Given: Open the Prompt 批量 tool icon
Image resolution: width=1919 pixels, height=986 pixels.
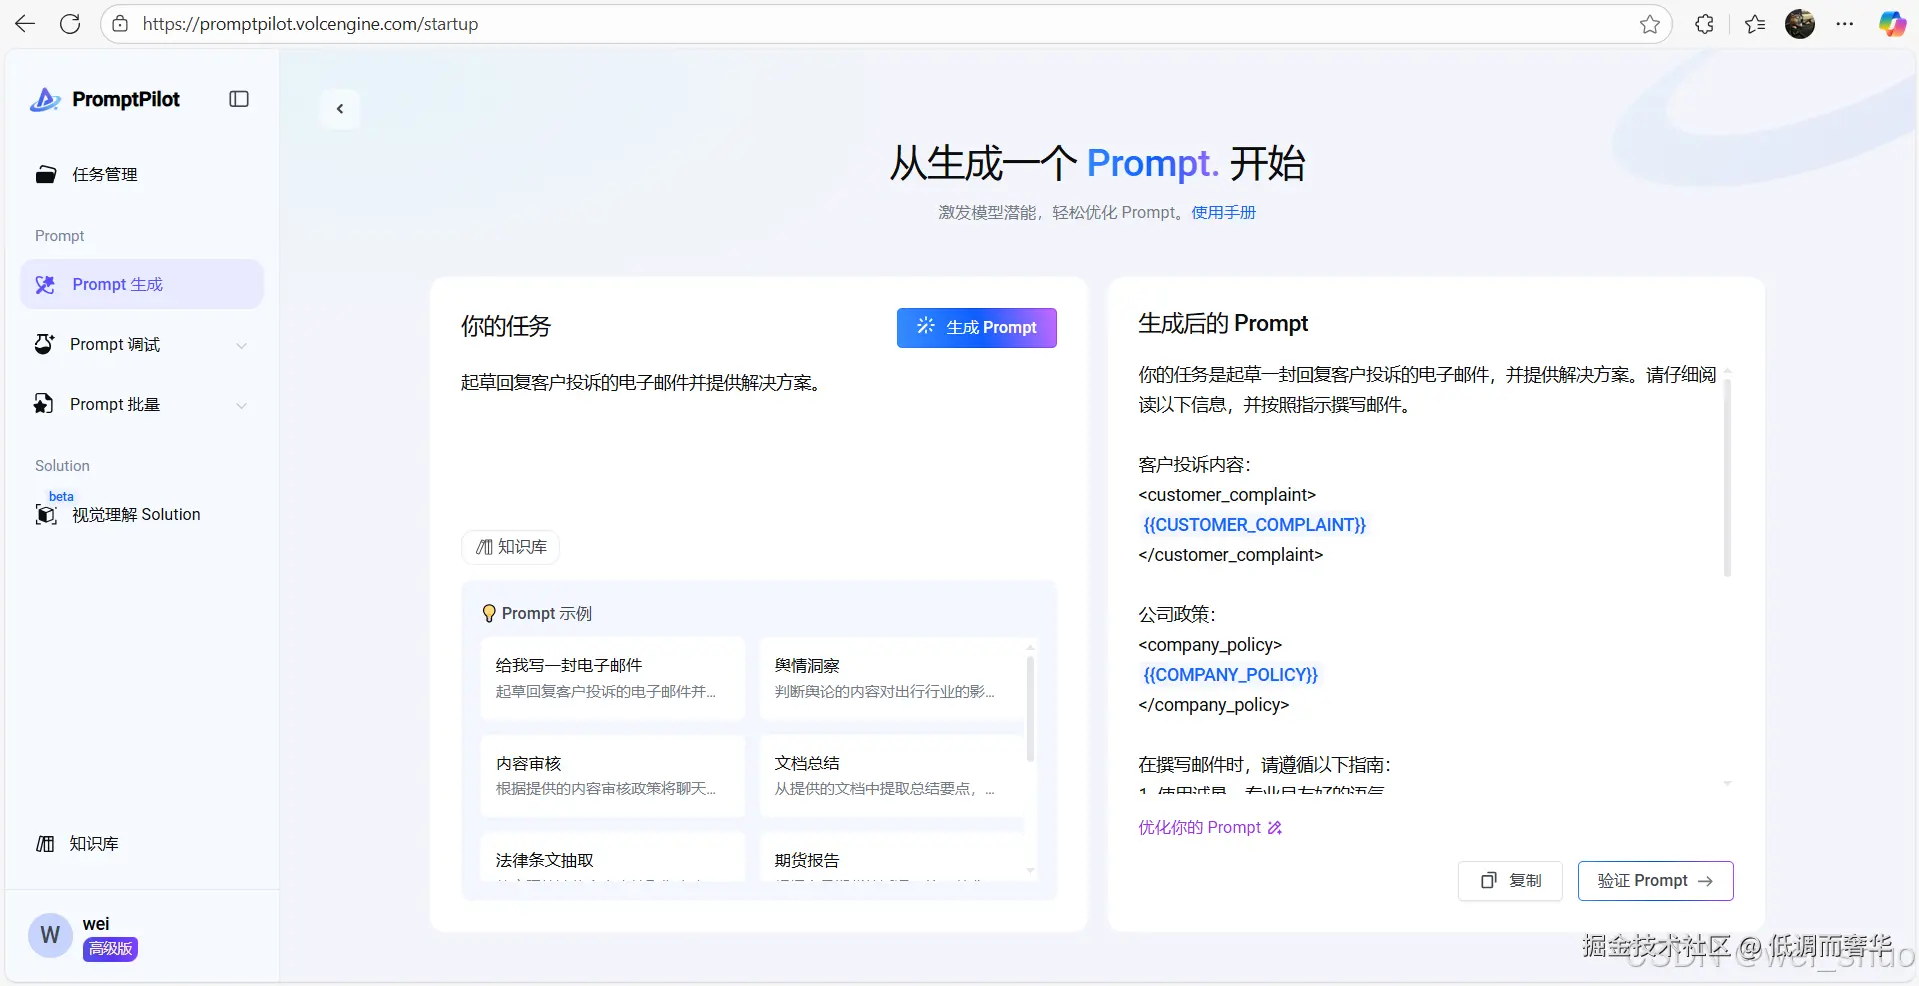Looking at the screenshot, I should [43, 404].
